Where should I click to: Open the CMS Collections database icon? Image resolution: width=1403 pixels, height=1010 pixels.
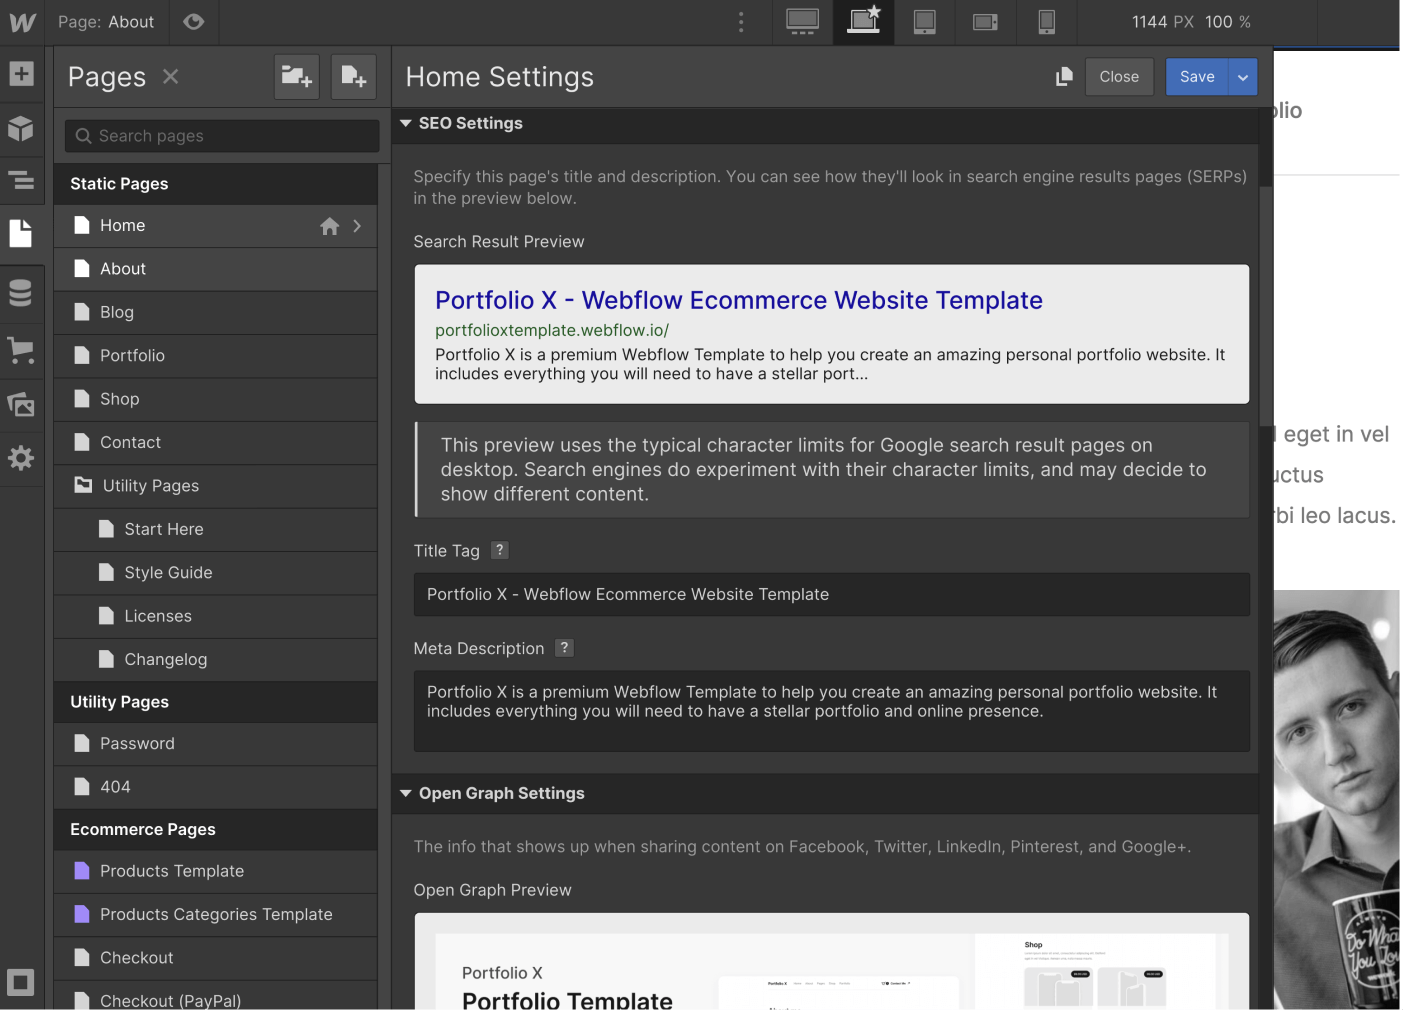click(x=21, y=293)
